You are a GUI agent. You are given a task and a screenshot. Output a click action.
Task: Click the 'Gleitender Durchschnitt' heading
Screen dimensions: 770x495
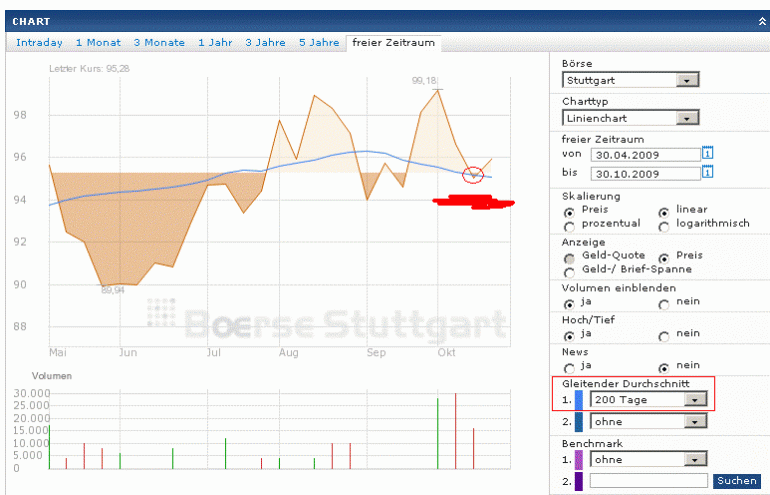[x=626, y=384]
